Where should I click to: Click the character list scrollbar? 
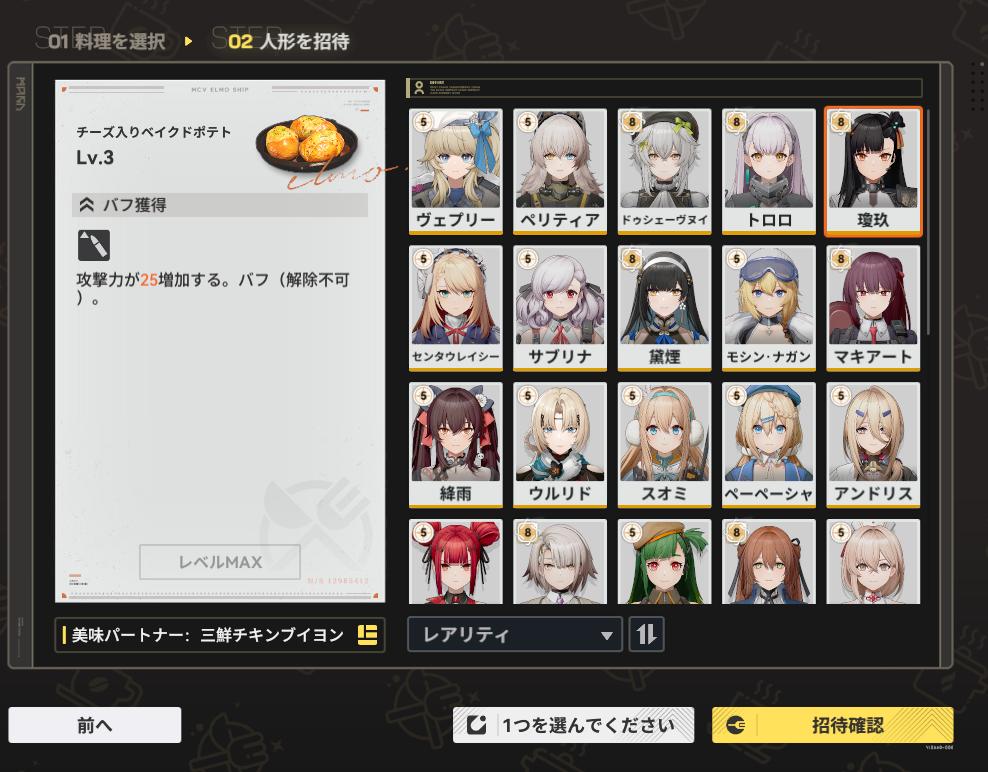click(928, 221)
